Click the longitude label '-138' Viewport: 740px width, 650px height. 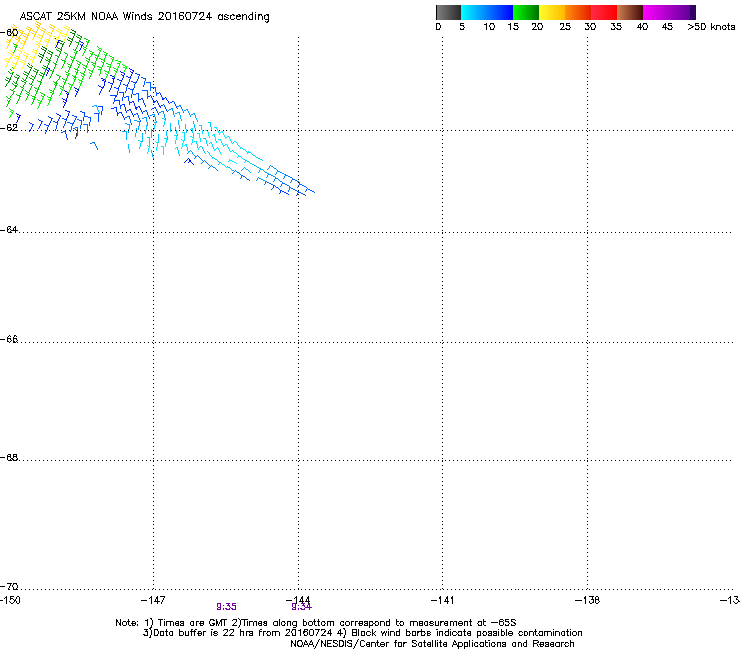[587, 600]
